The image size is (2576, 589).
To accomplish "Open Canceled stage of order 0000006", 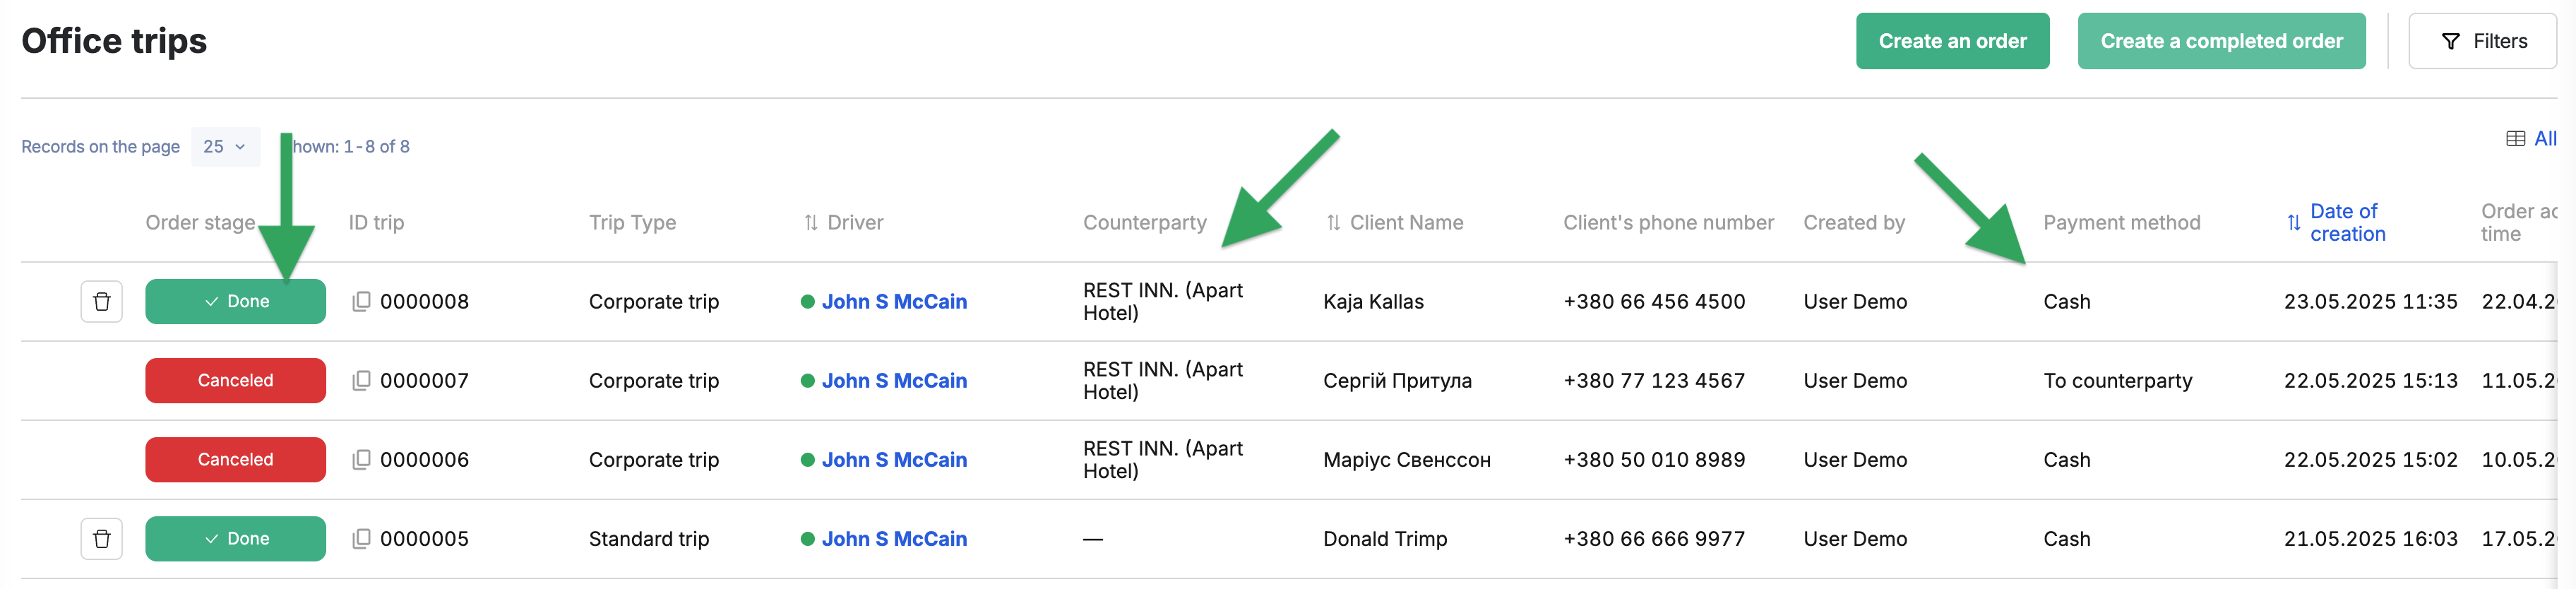I will [x=235, y=459].
